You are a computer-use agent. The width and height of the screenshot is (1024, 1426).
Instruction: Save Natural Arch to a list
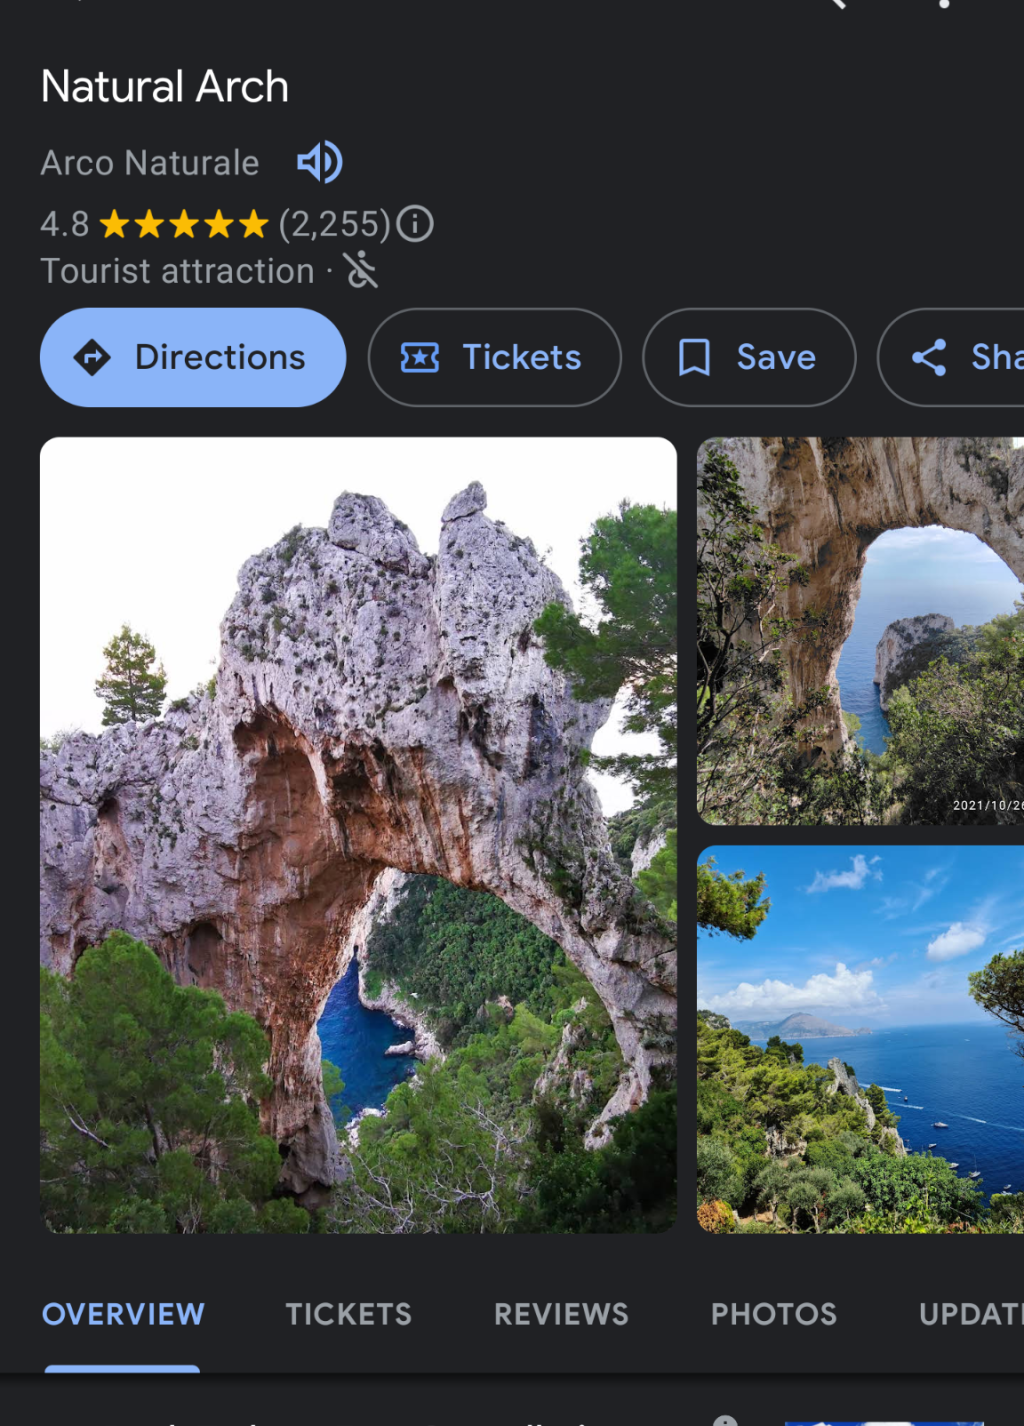click(x=748, y=357)
